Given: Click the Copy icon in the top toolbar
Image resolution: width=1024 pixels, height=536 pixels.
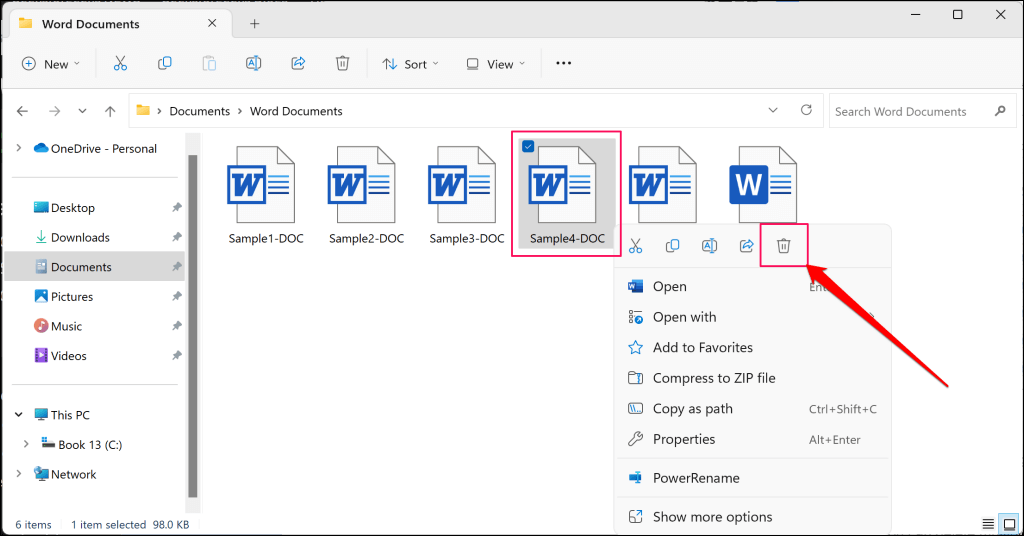Looking at the screenshot, I should tap(165, 64).
